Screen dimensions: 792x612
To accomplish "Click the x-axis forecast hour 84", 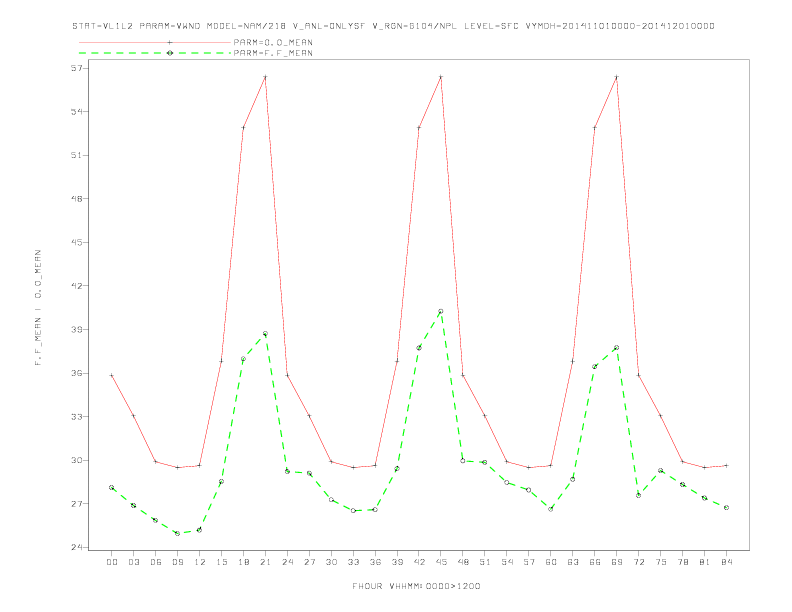I will [726, 562].
